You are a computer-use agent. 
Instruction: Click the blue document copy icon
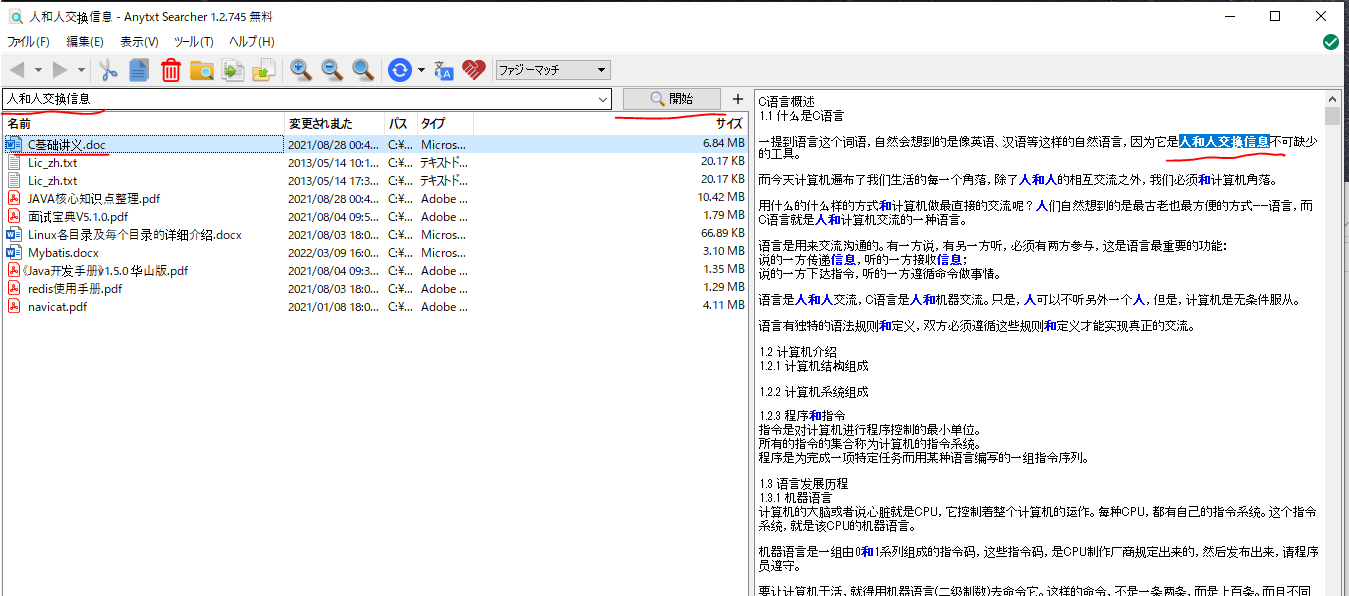coord(139,70)
